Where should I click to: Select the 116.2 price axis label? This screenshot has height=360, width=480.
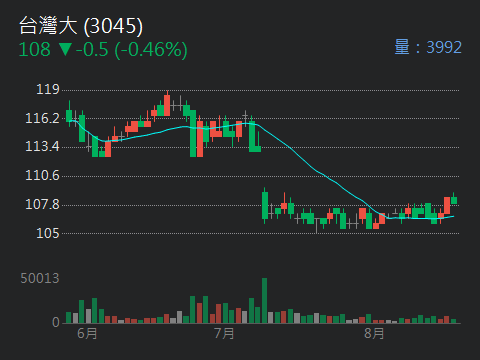(x=42, y=118)
